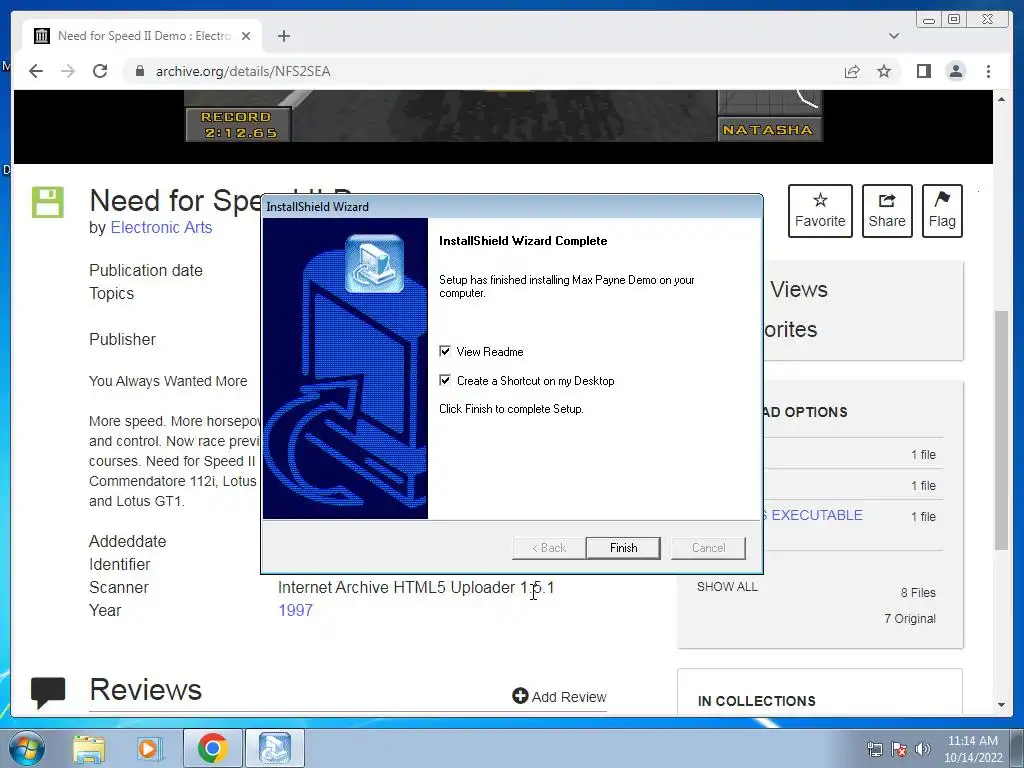1024x768 pixels.
Task: Click the network tray icon
Action: click(874, 748)
